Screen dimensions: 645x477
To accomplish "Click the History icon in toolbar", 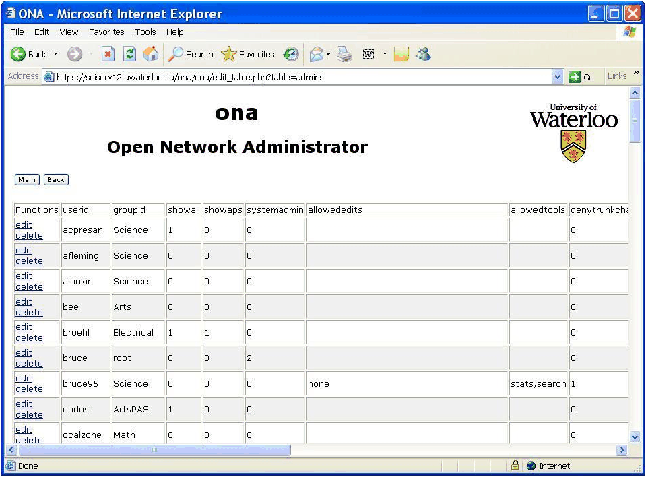I will [291, 54].
